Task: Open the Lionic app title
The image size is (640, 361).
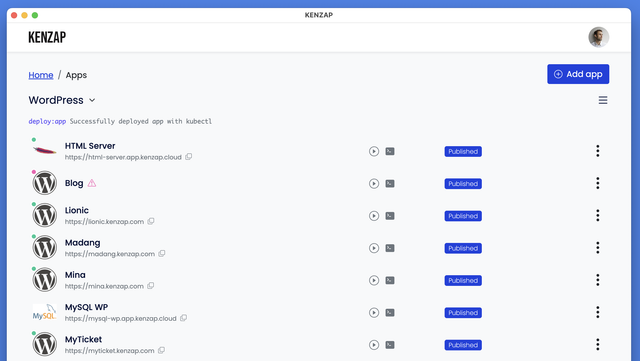Action: (x=77, y=210)
